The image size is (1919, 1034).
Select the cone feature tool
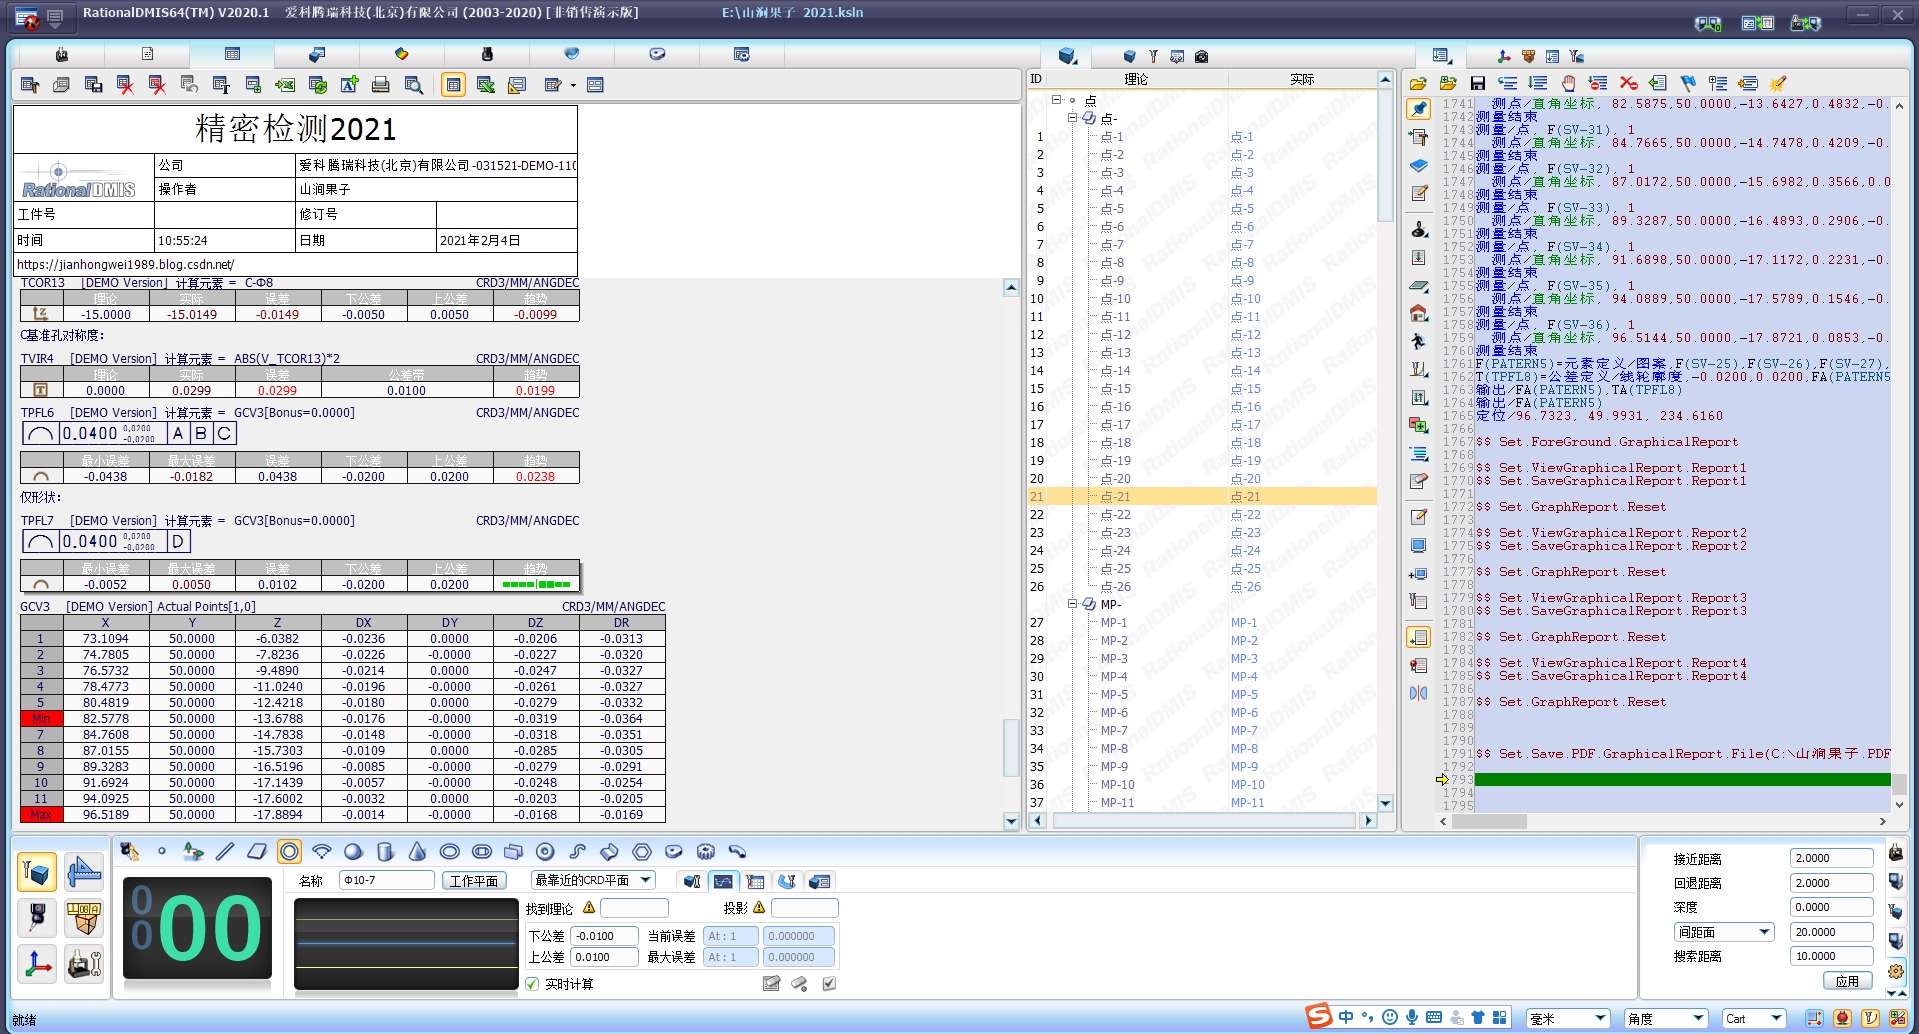point(417,852)
